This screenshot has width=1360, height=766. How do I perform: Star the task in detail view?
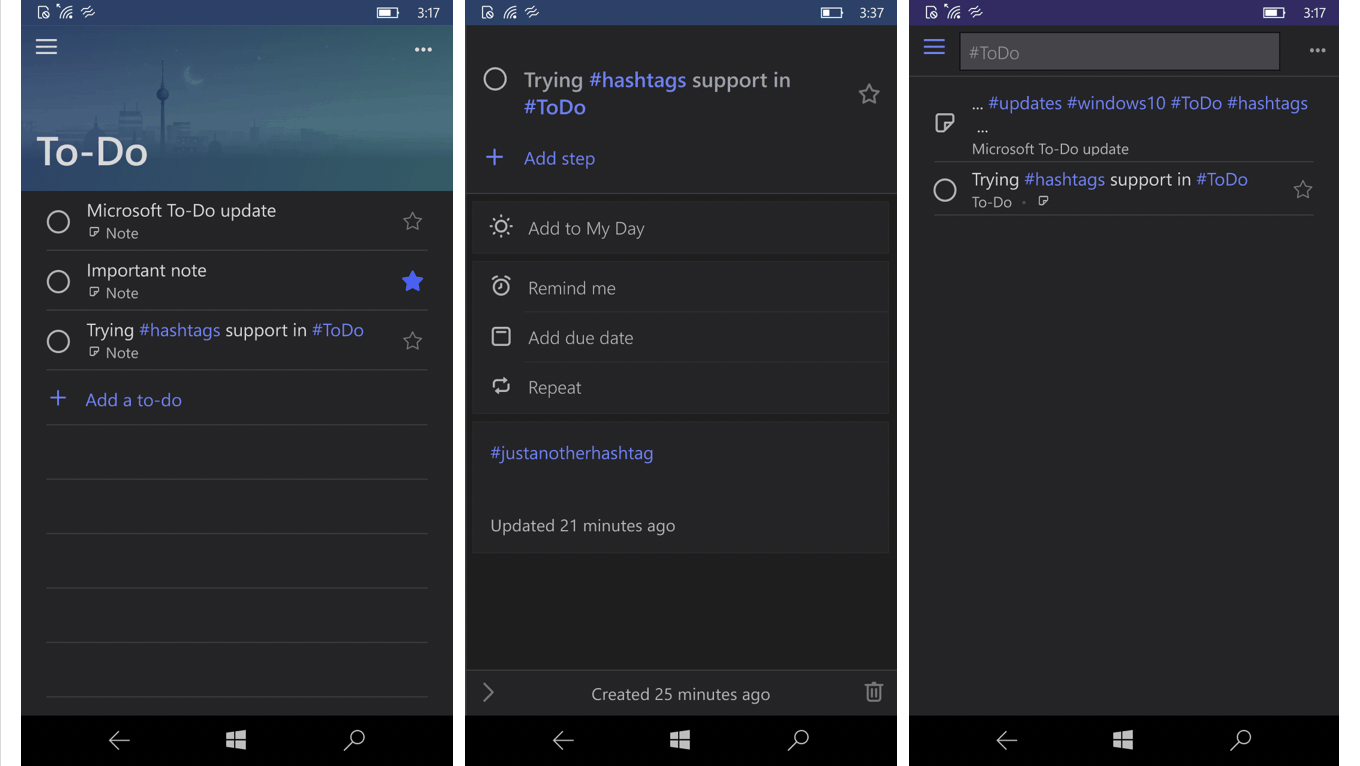869,94
